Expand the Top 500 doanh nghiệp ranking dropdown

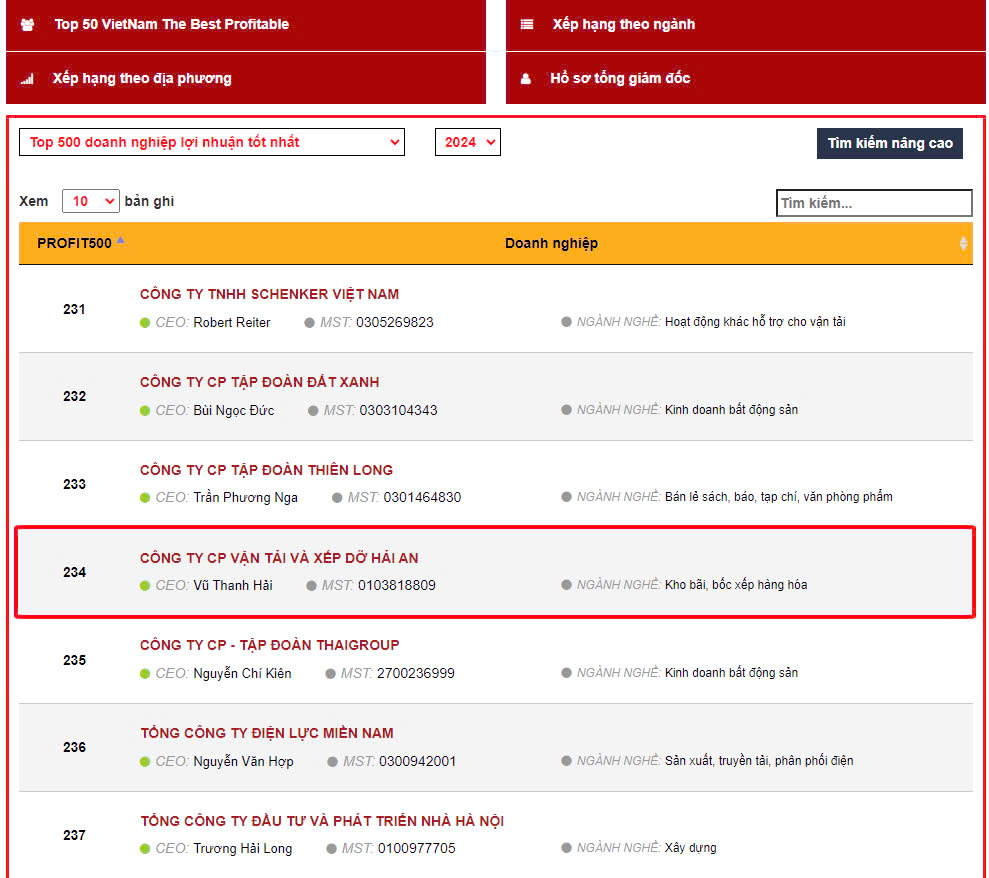(x=212, y=142)
